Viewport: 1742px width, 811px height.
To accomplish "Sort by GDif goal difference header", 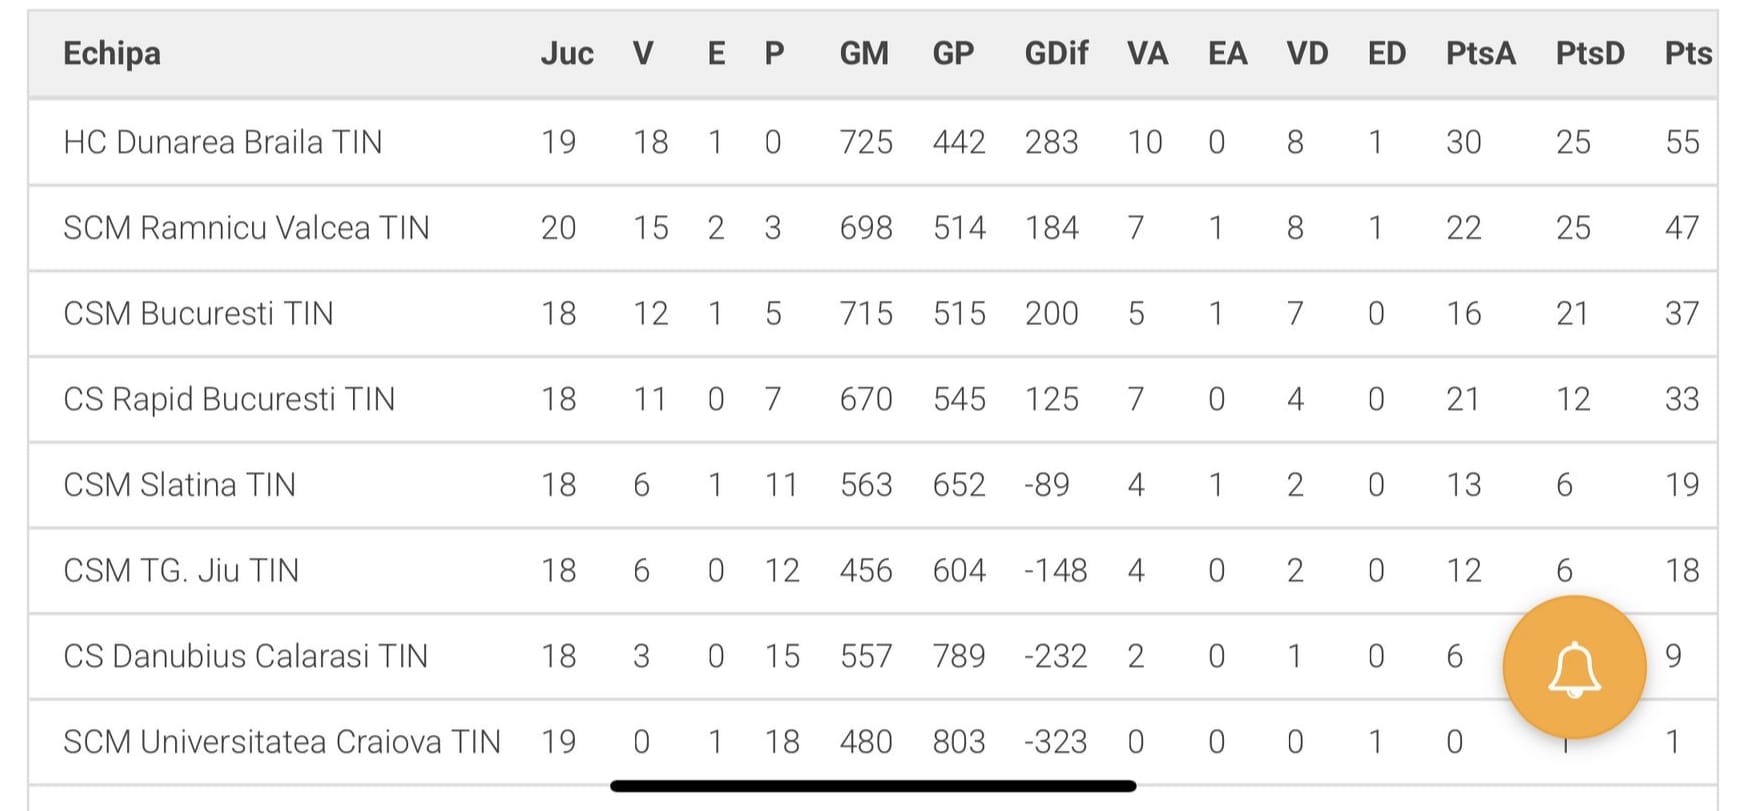I will (1056, 53).
